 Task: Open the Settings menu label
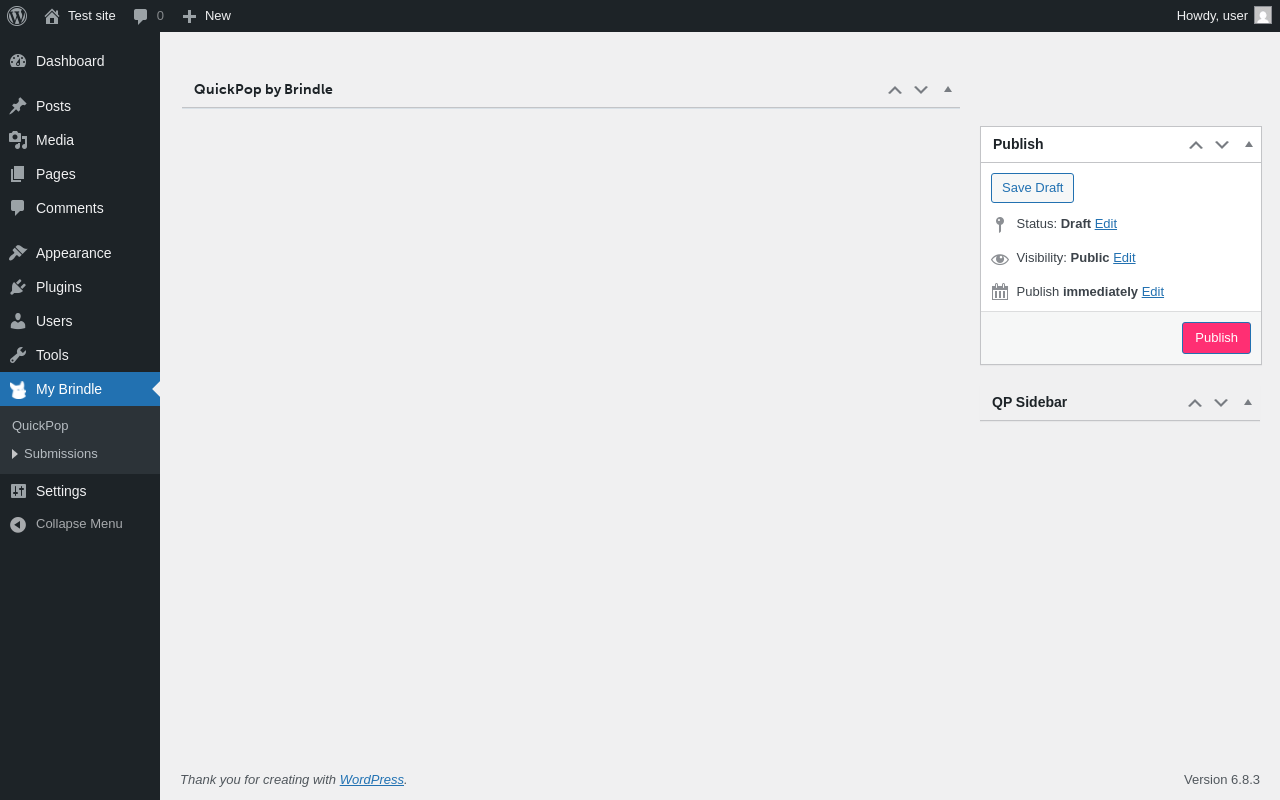(61, 491)
